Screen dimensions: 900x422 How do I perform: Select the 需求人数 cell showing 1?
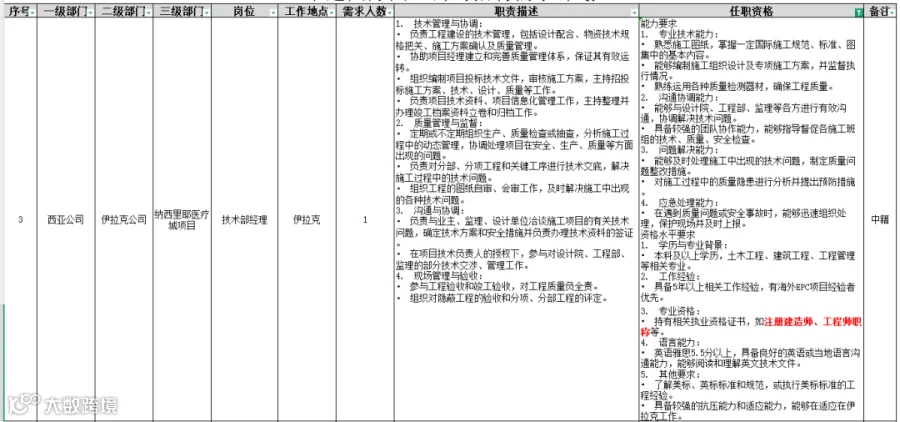click(365, 219)
